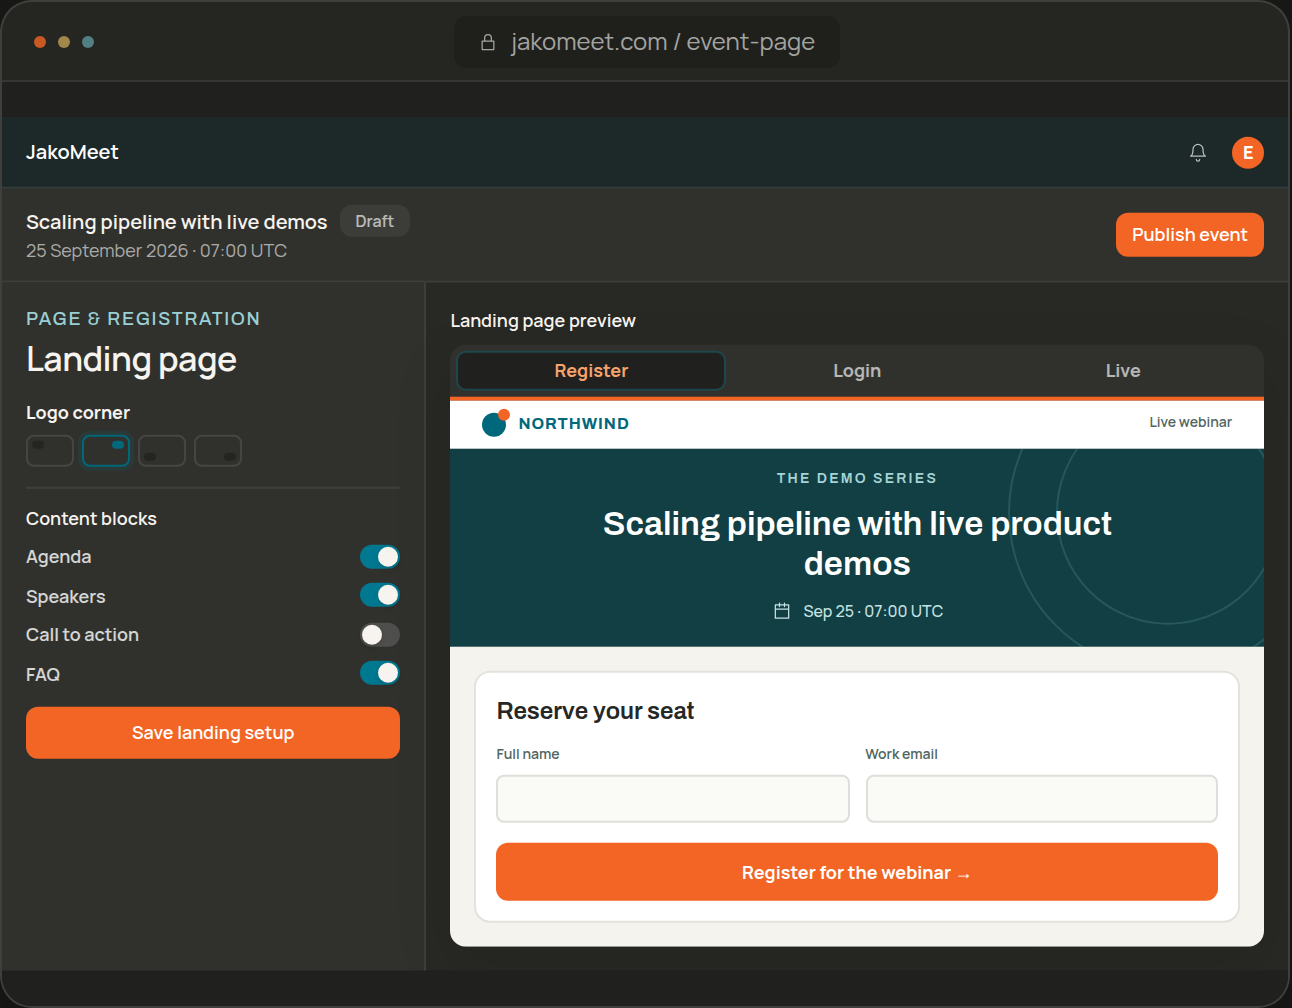Click the calendar icon beside Sep 25
The width and height of the screenshot is (1292, 1008).
(782, 611)
